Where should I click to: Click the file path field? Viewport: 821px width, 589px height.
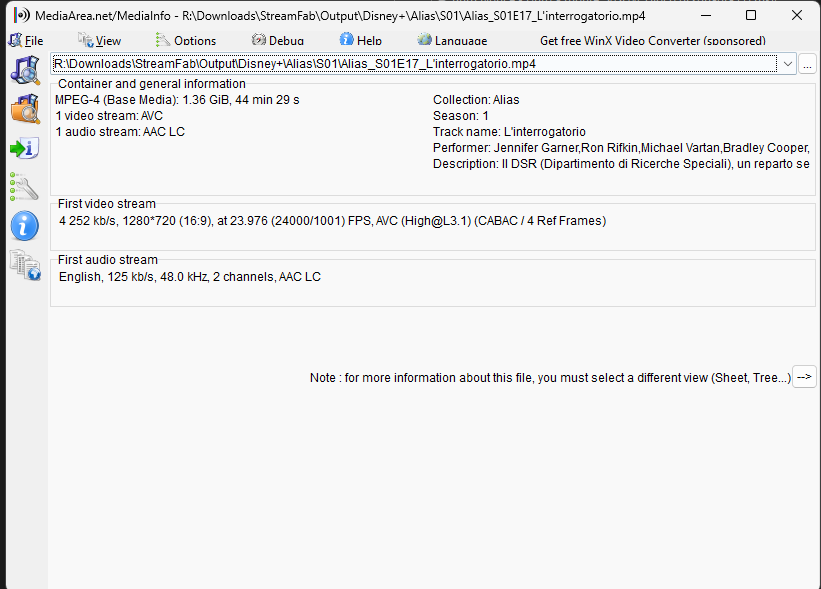click(x=415, y=64)
